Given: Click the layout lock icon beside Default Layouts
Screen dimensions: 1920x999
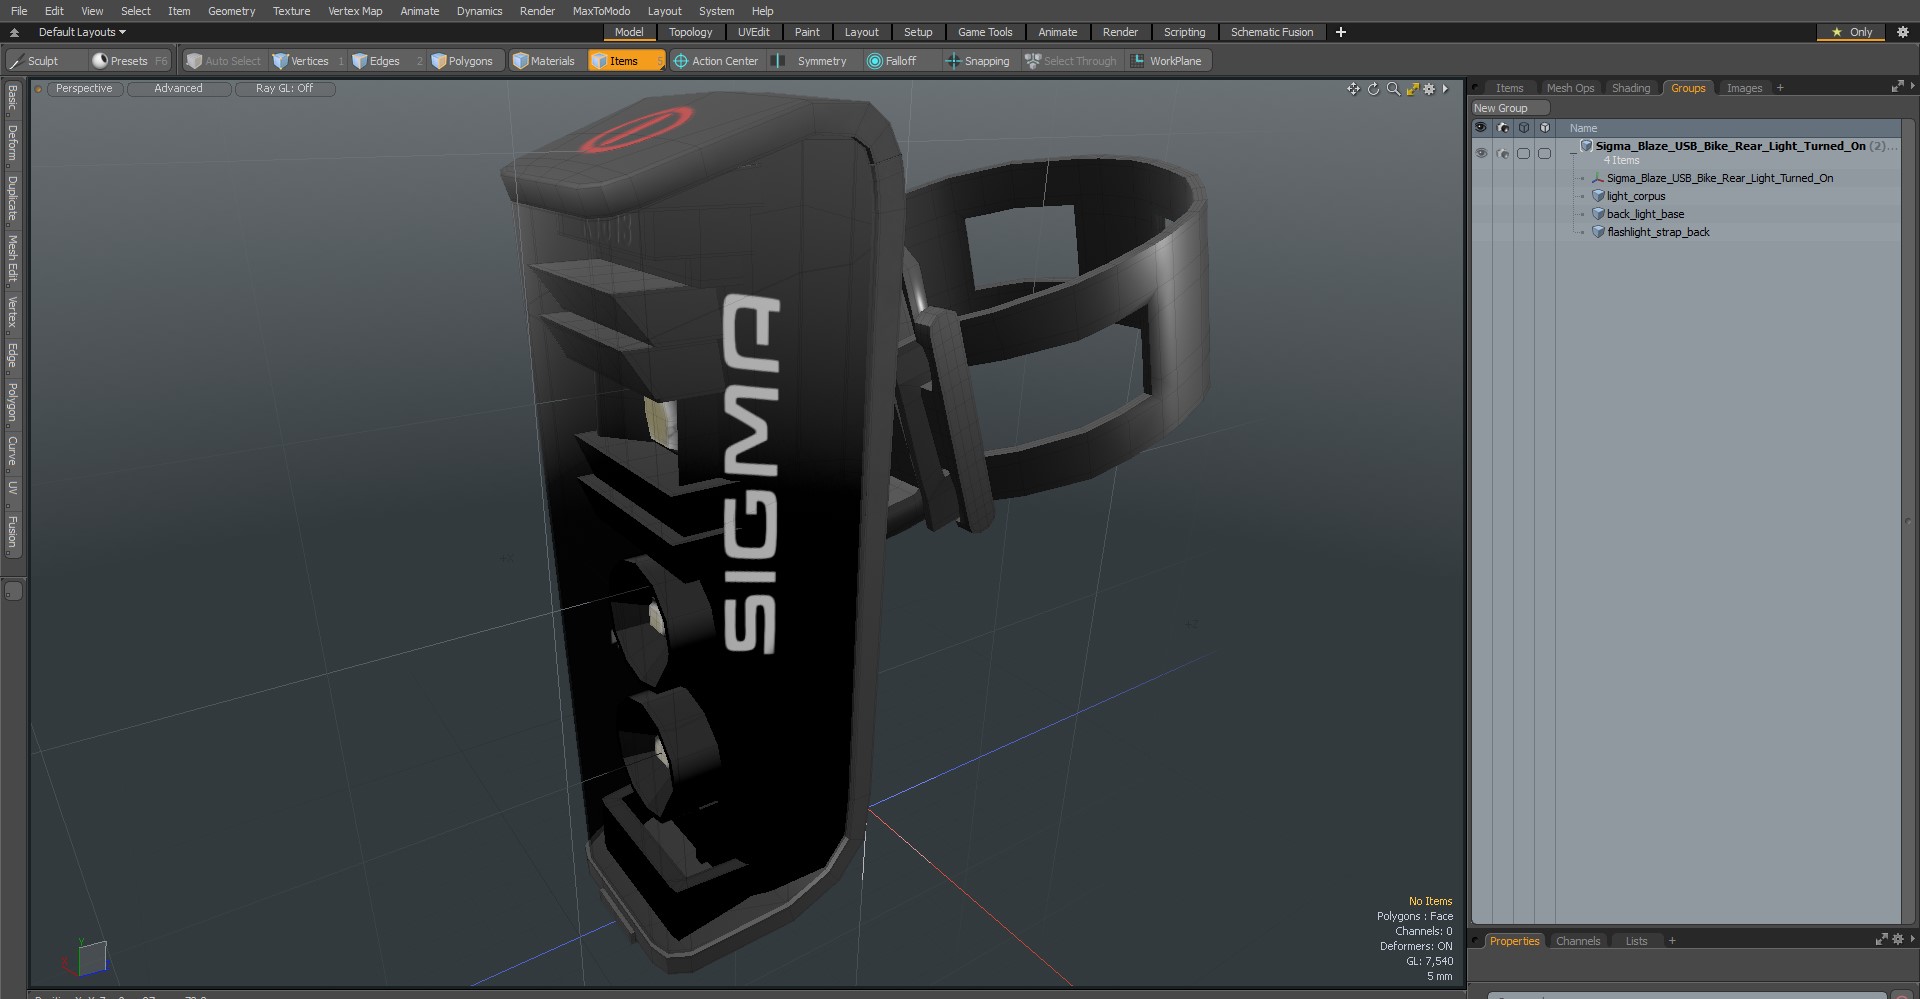Looking at the screenshot, I should [14, 32].
